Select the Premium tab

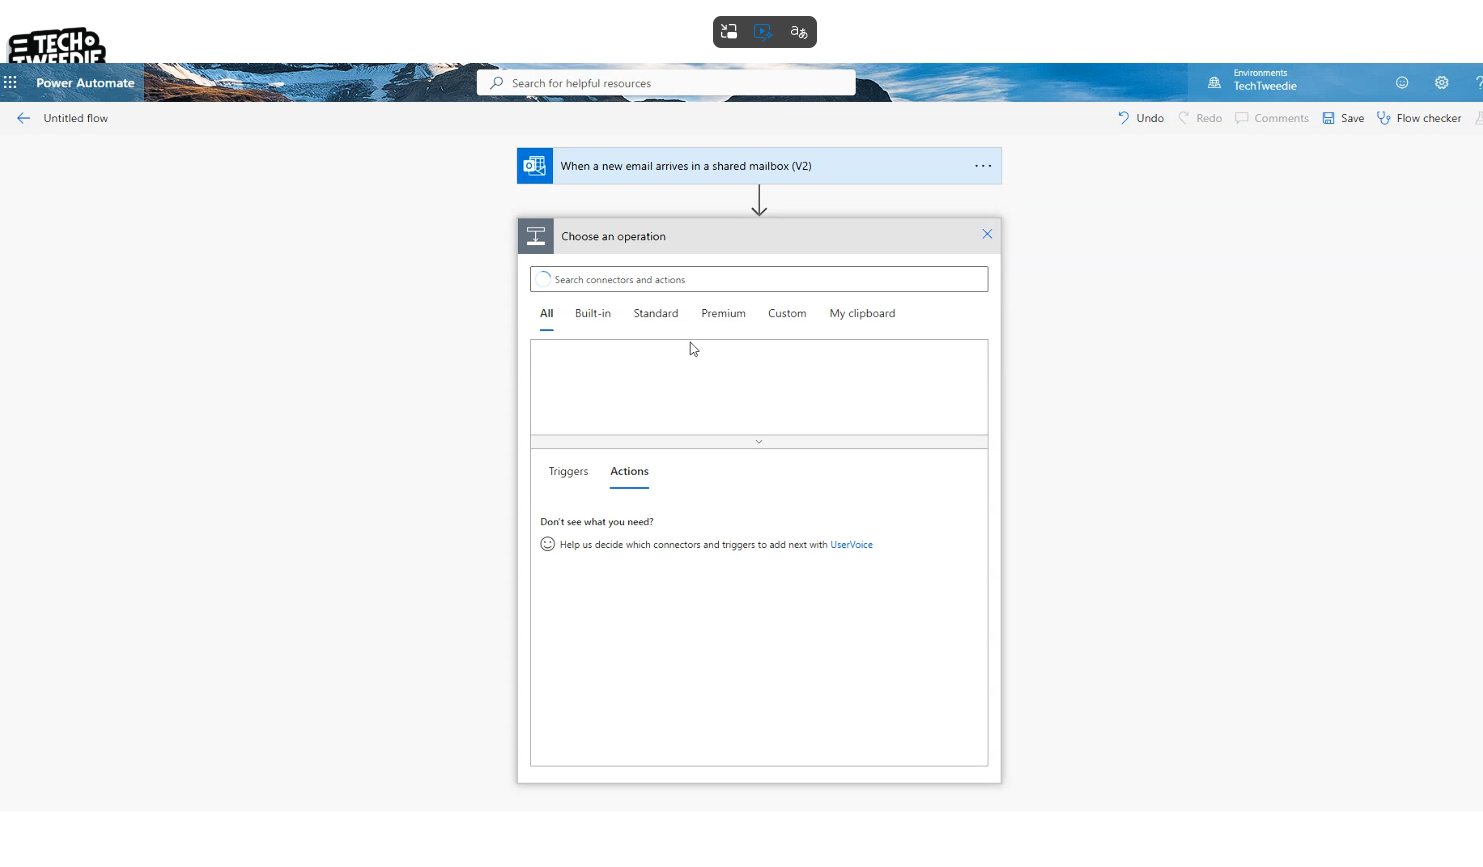point(723,313)
